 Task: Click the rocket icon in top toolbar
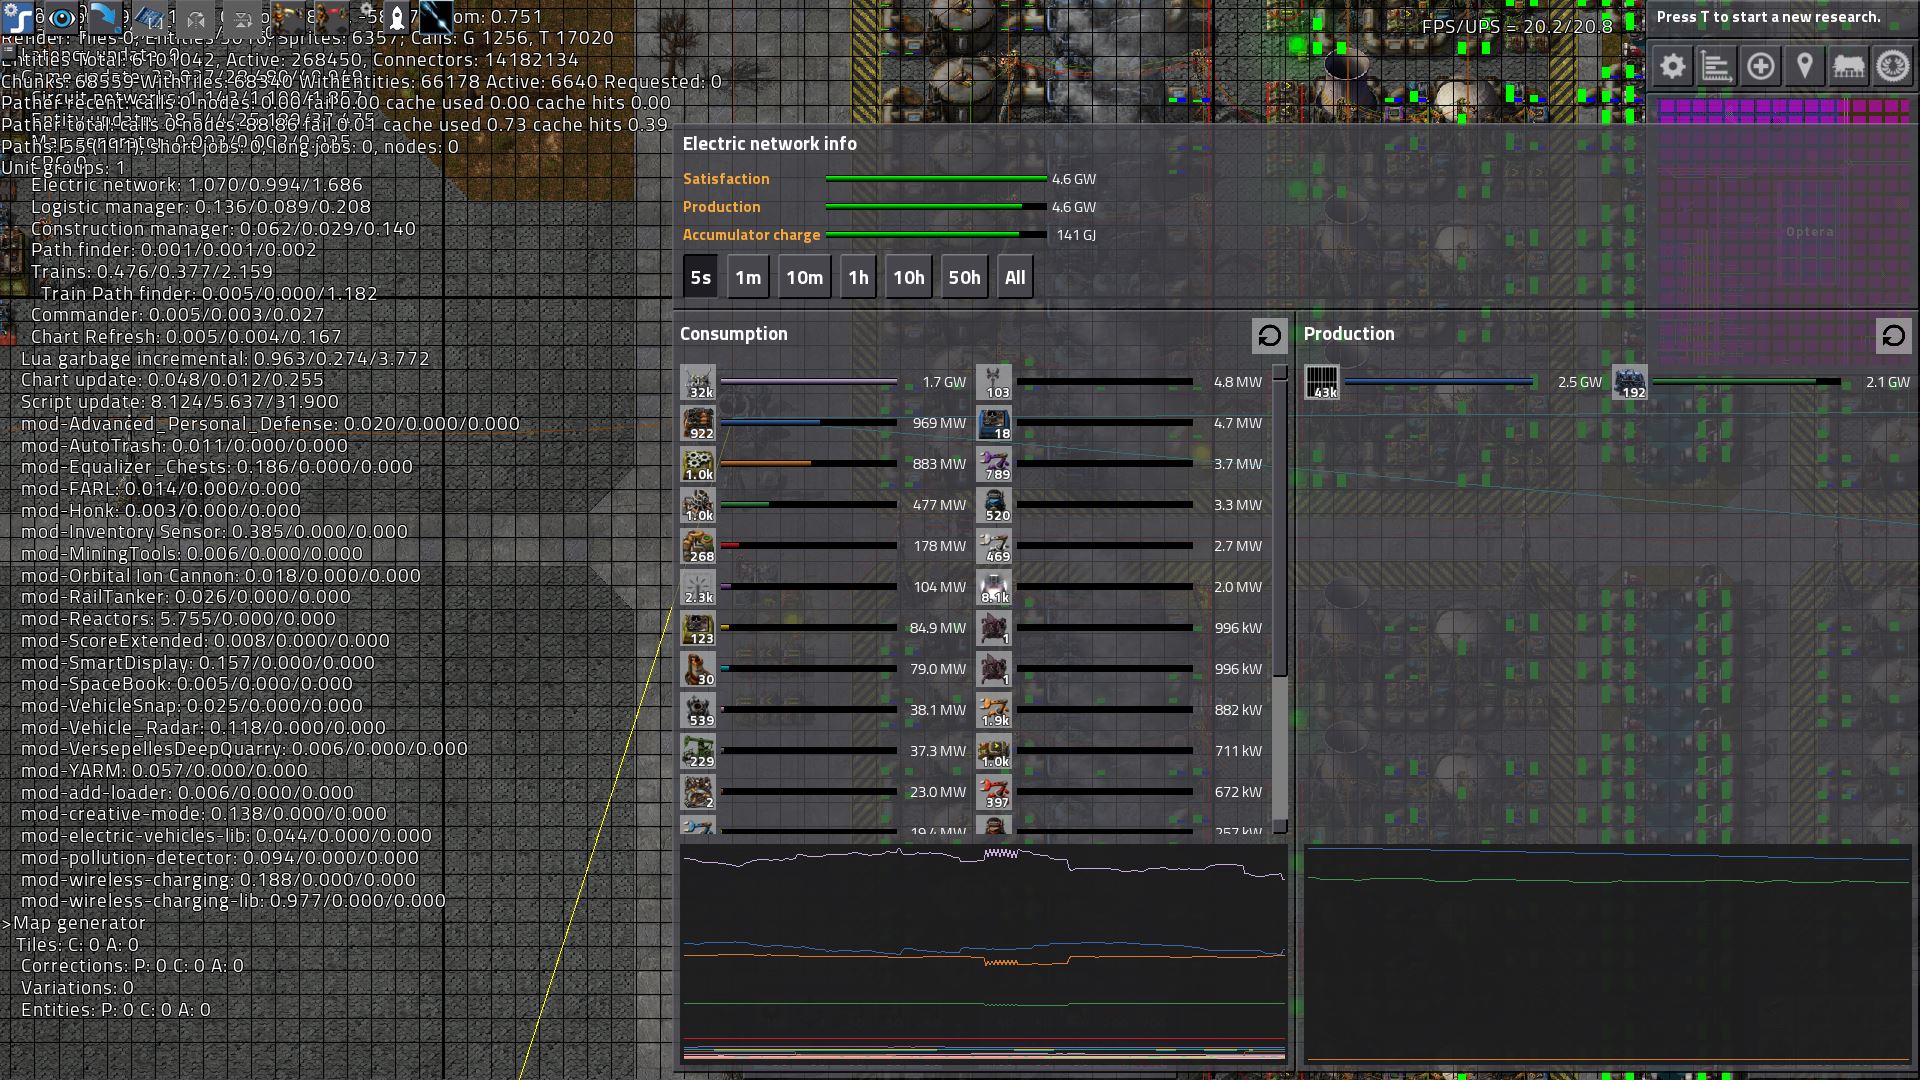click(x=396, y=17)
